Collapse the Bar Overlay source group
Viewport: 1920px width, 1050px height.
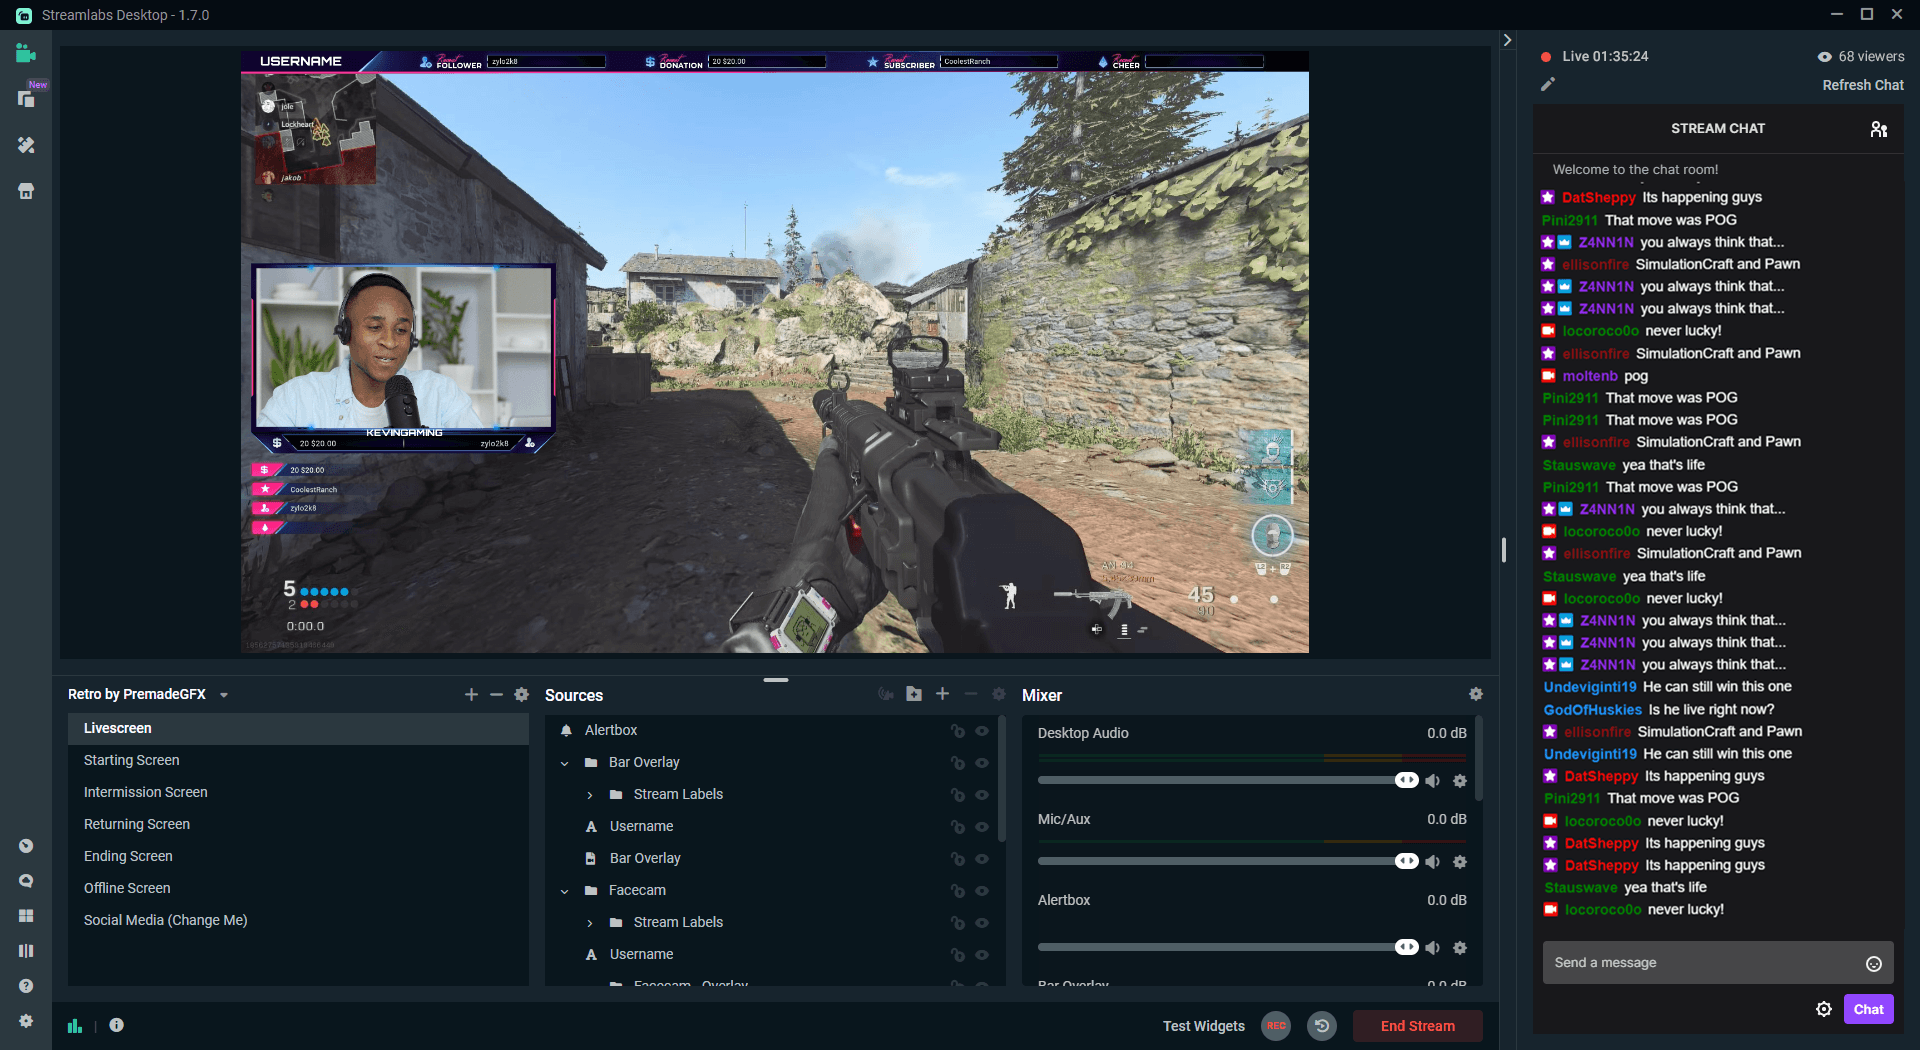pos(565,762)
